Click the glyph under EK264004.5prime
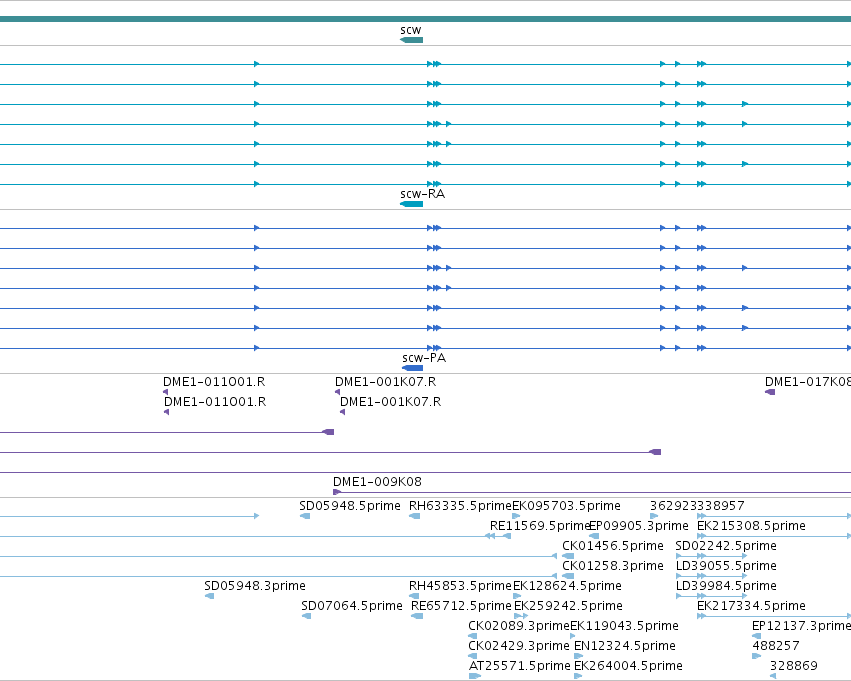The image size is (851, 681). pyautogui.click(x=578, y=676)
